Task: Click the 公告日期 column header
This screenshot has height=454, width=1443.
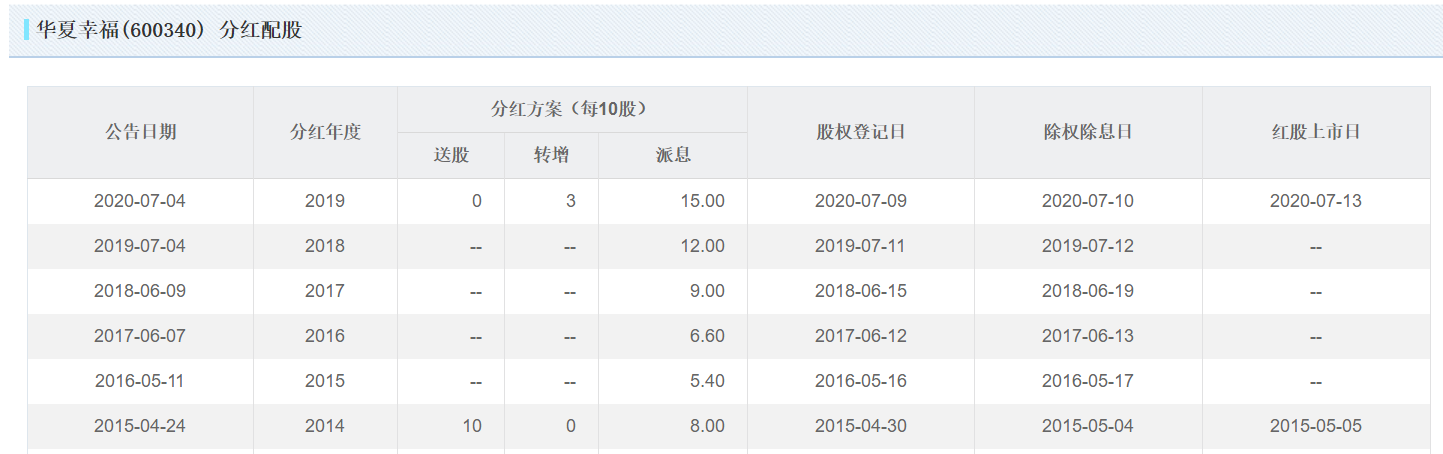Action: (141, 132)
